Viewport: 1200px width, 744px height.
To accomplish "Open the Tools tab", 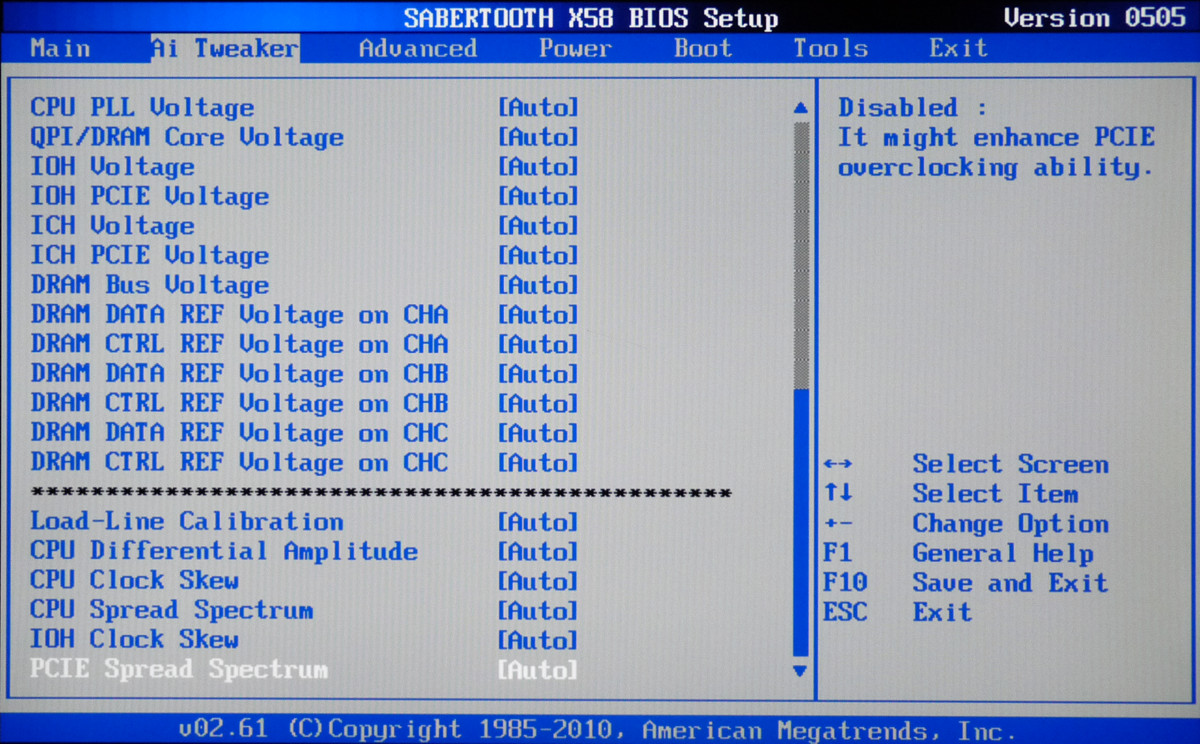I will point(830,48).
